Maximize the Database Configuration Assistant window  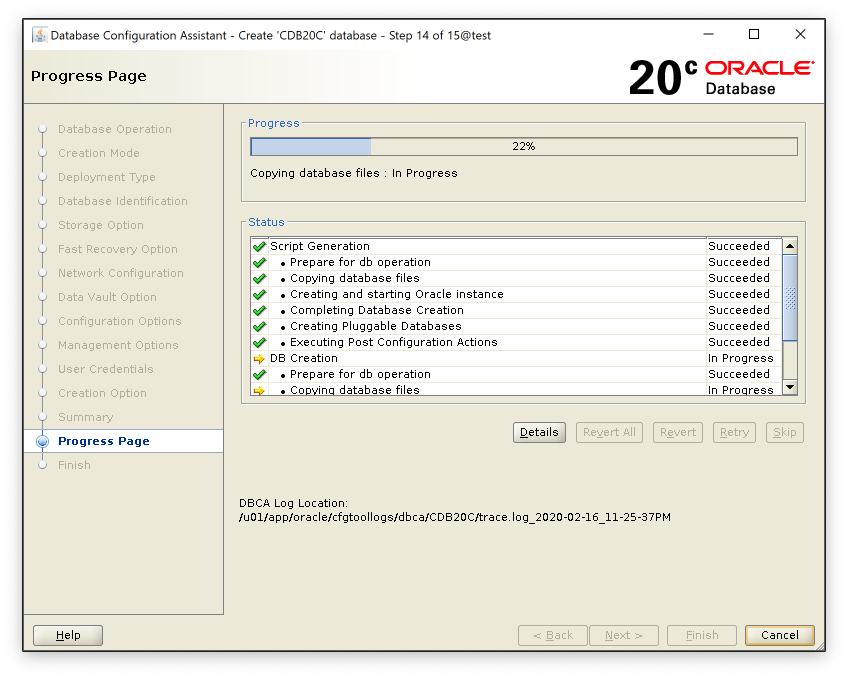(754, 35)
